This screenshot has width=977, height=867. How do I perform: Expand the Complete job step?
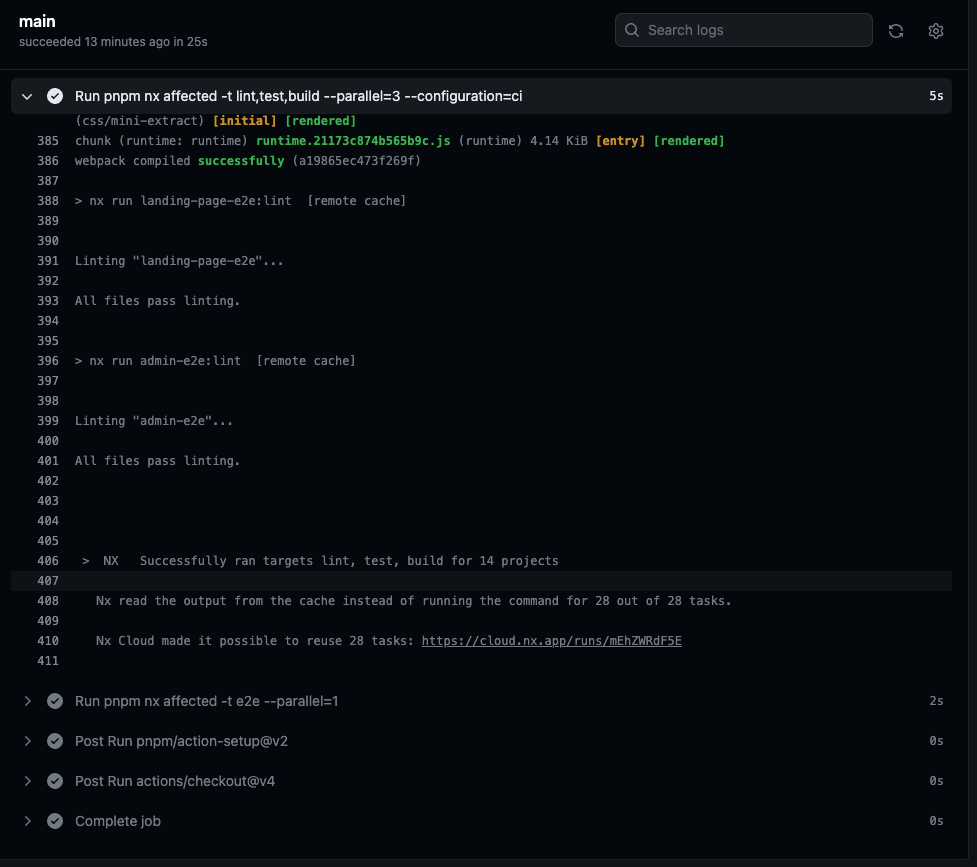(x=27, y=820)
